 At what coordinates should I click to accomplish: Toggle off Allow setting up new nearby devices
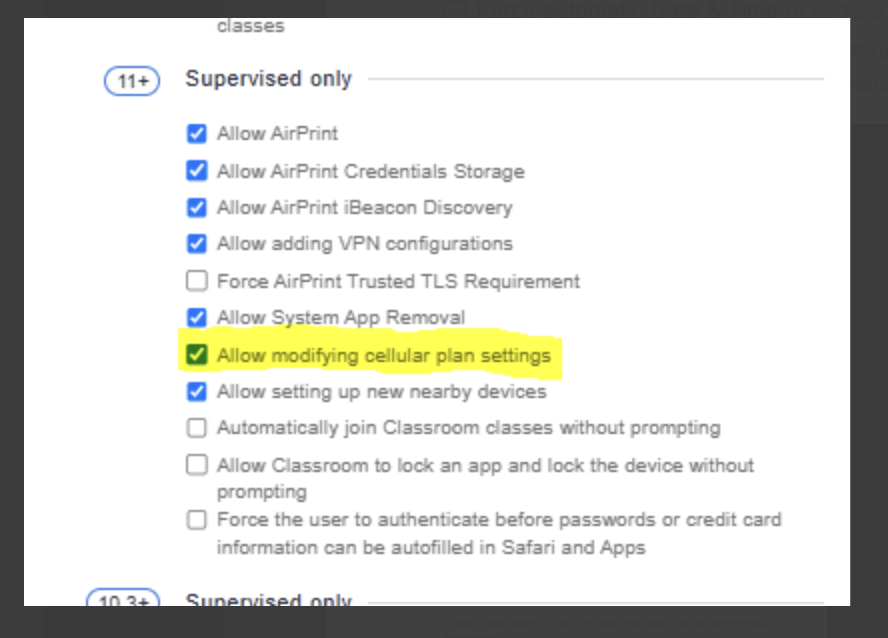coord(196,392)
